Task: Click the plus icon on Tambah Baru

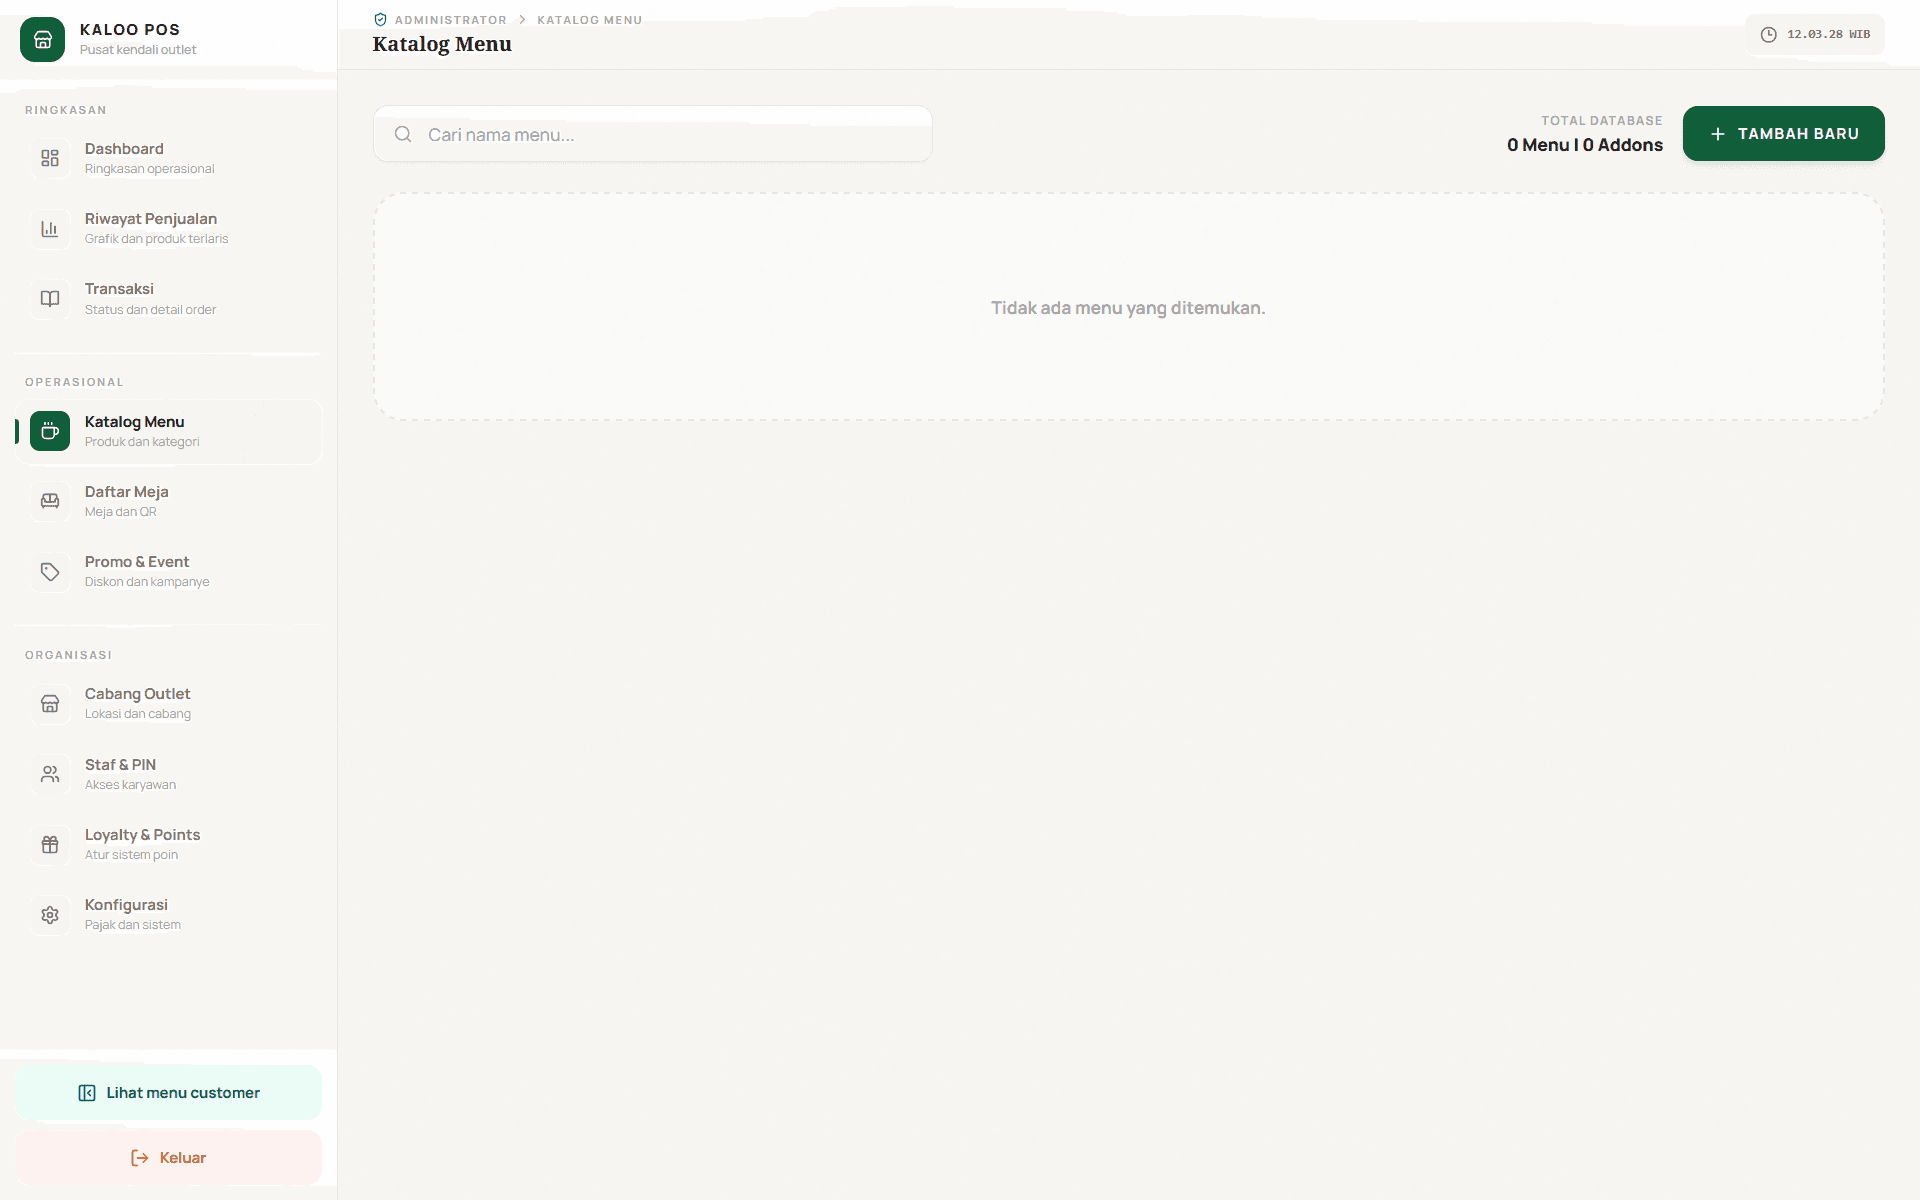Action: click(x=1718, y=134)
